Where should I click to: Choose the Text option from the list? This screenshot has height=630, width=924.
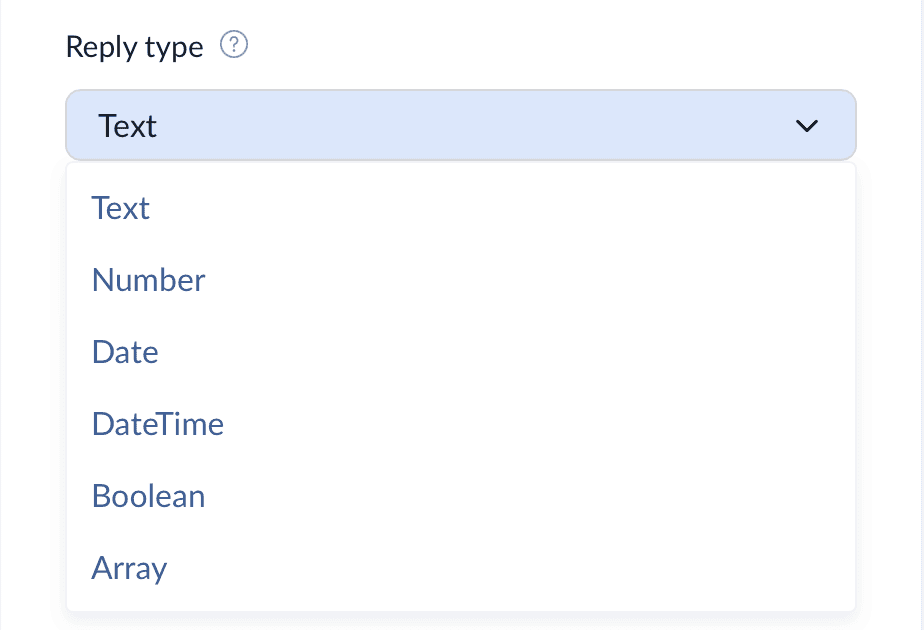pyautogui.click(x=460, y=208)
